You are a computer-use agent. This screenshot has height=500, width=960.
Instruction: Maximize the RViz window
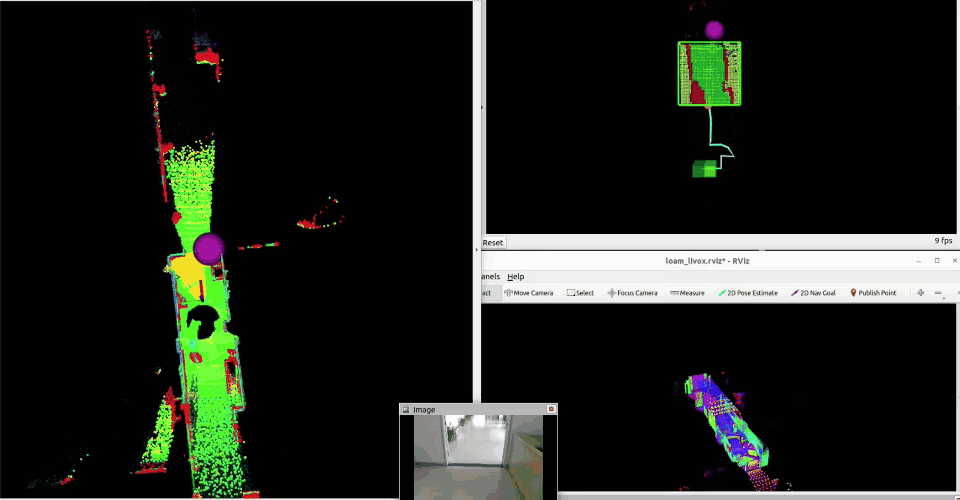[937, 260]
